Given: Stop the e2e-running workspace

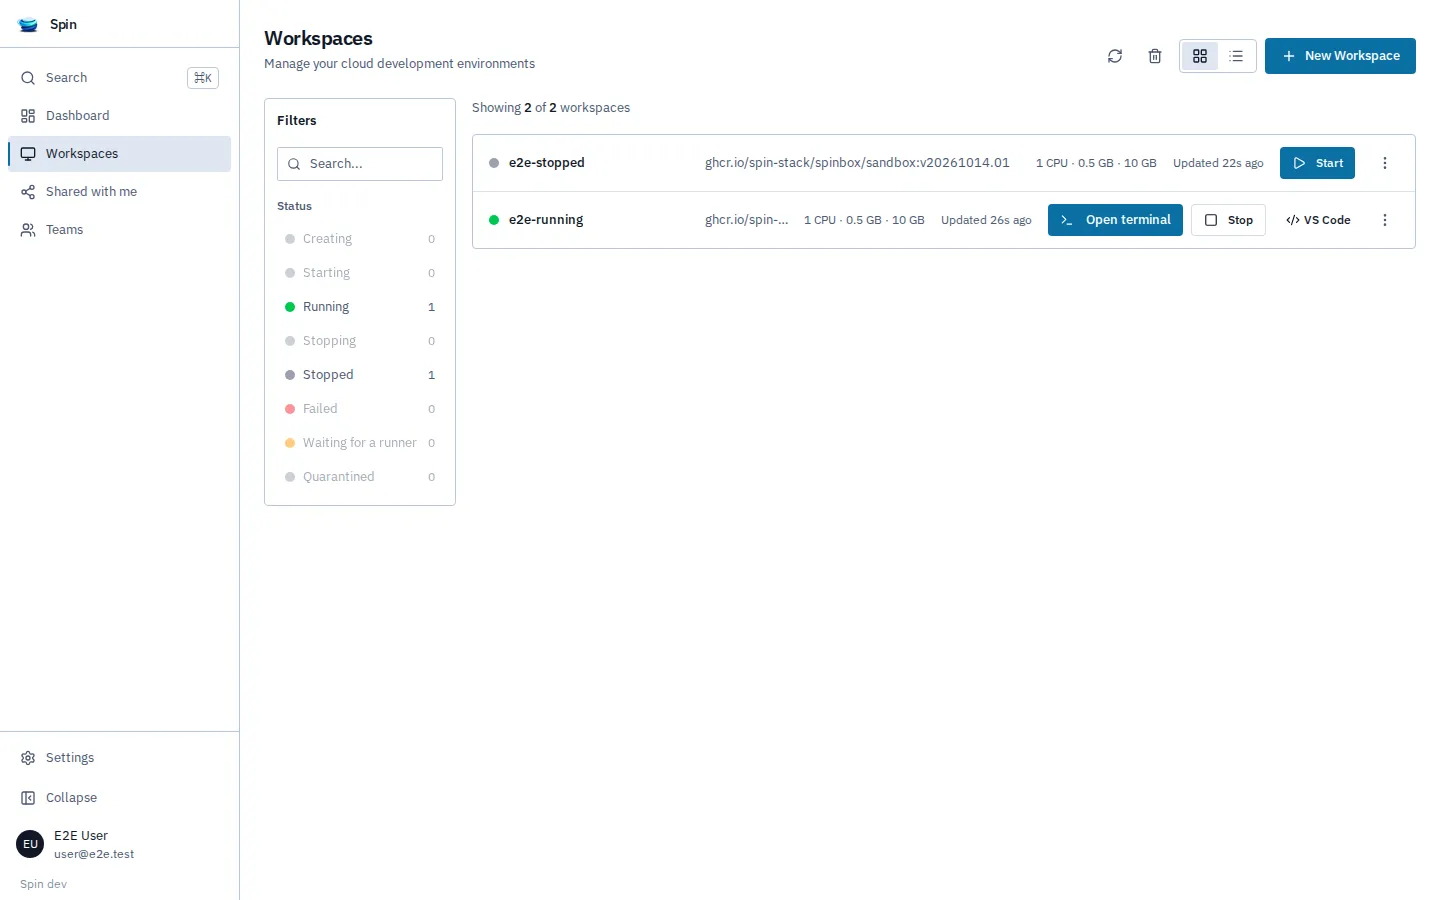Looking at the screenshot, I should tap(1228, 220).
